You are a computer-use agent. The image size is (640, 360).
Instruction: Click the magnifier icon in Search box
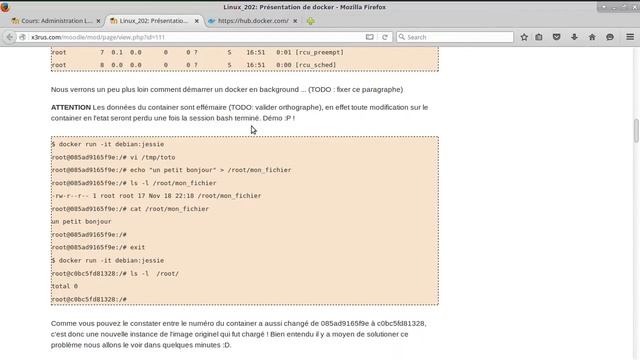pos(402,37)
